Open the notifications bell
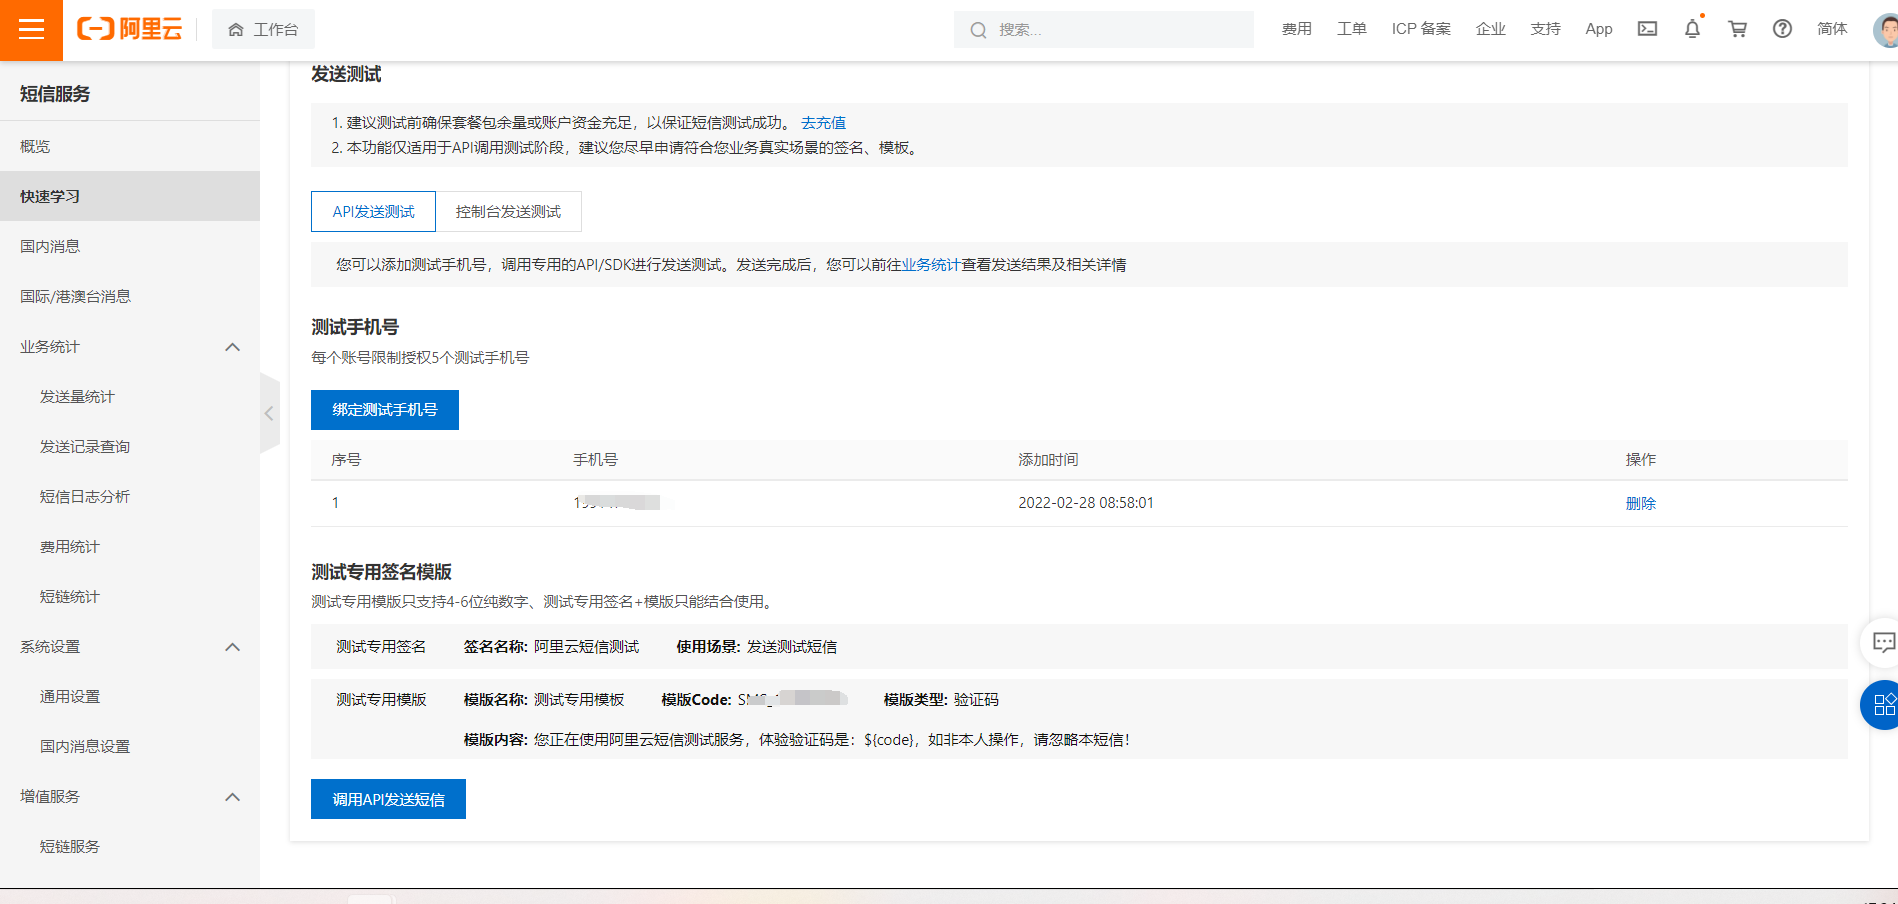Screen dimensions: 1898x904 point(1692,29)
